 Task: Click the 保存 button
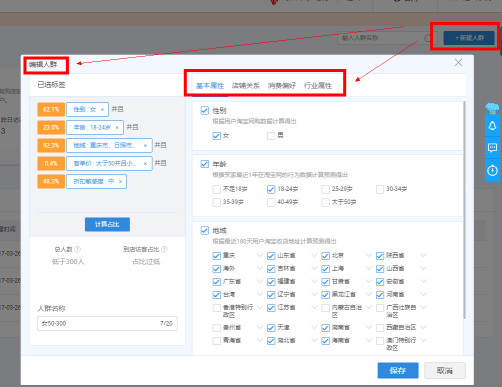[x=398, y=370]
